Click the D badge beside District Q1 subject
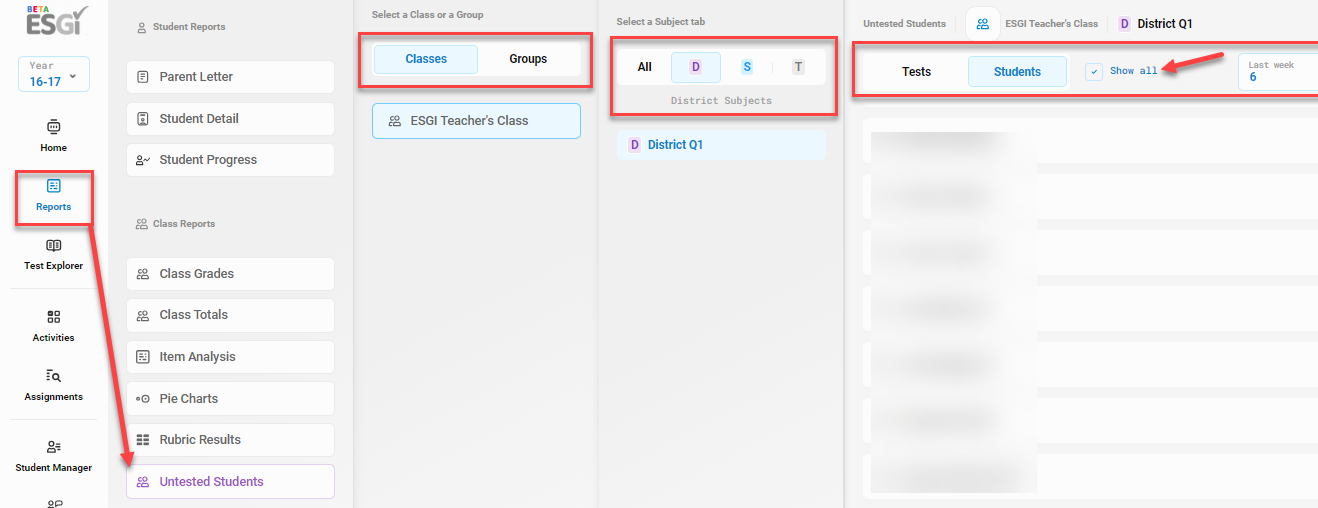 tap(634, 145)
